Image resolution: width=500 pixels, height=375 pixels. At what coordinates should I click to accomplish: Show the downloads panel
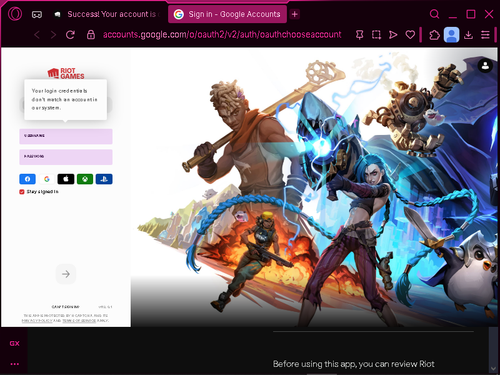click(468, 35)
